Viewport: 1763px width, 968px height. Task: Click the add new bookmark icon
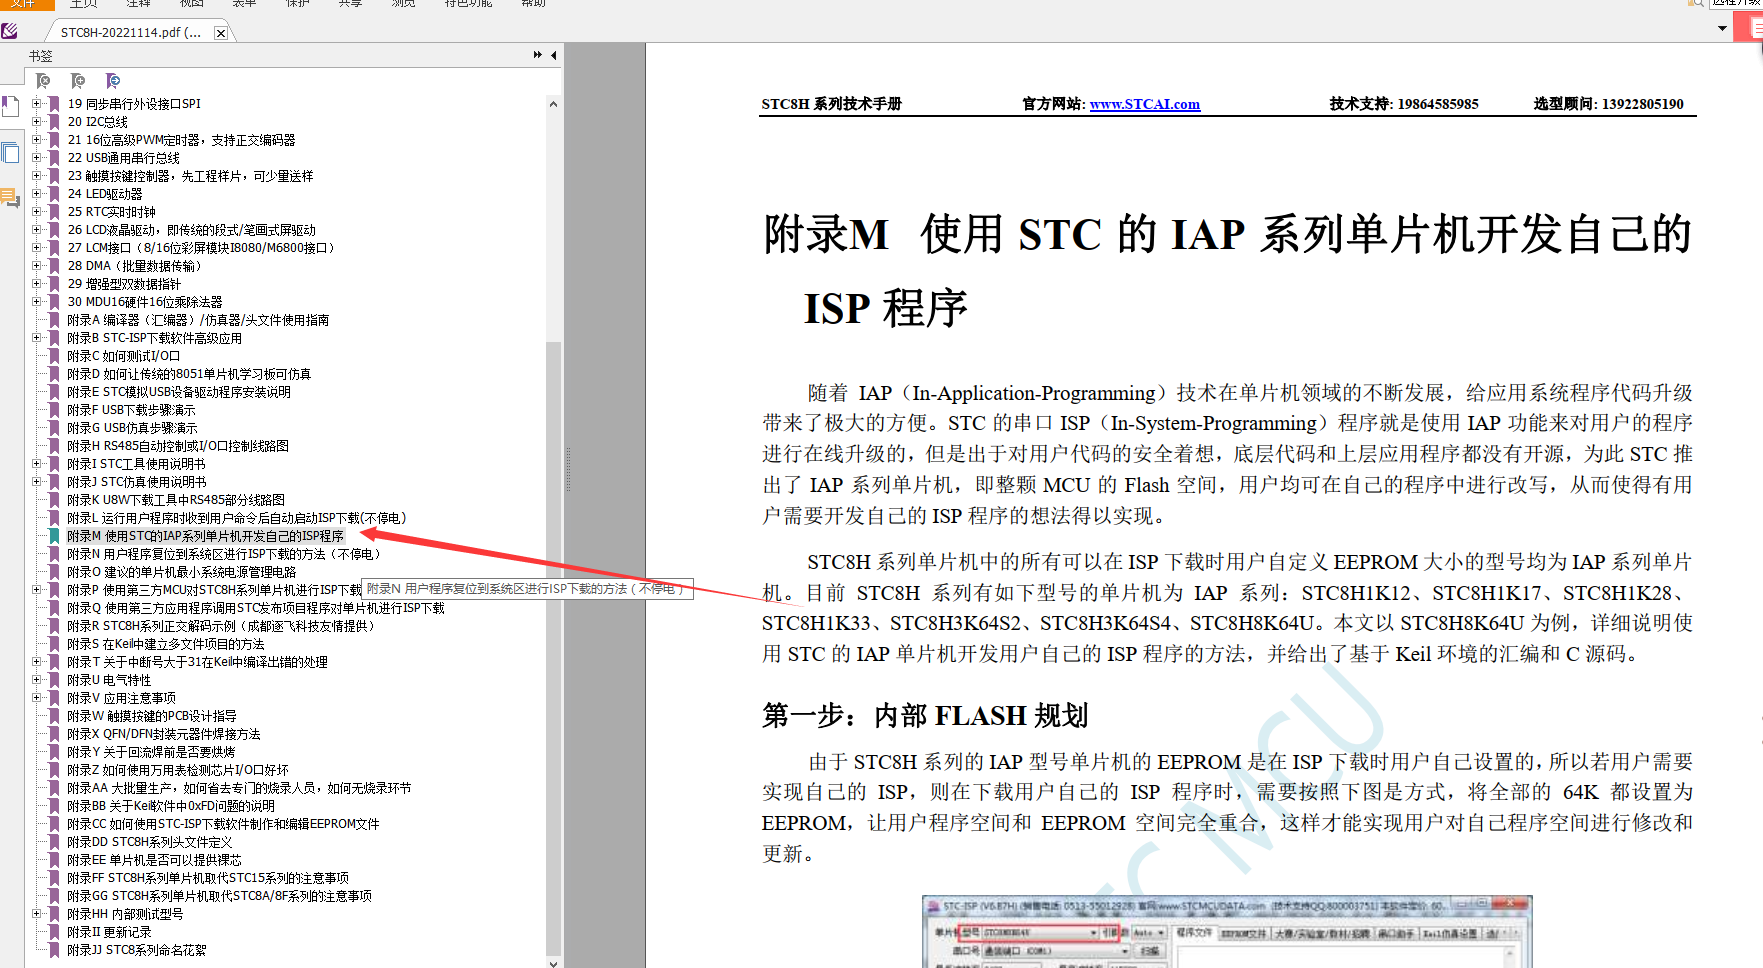78,81
